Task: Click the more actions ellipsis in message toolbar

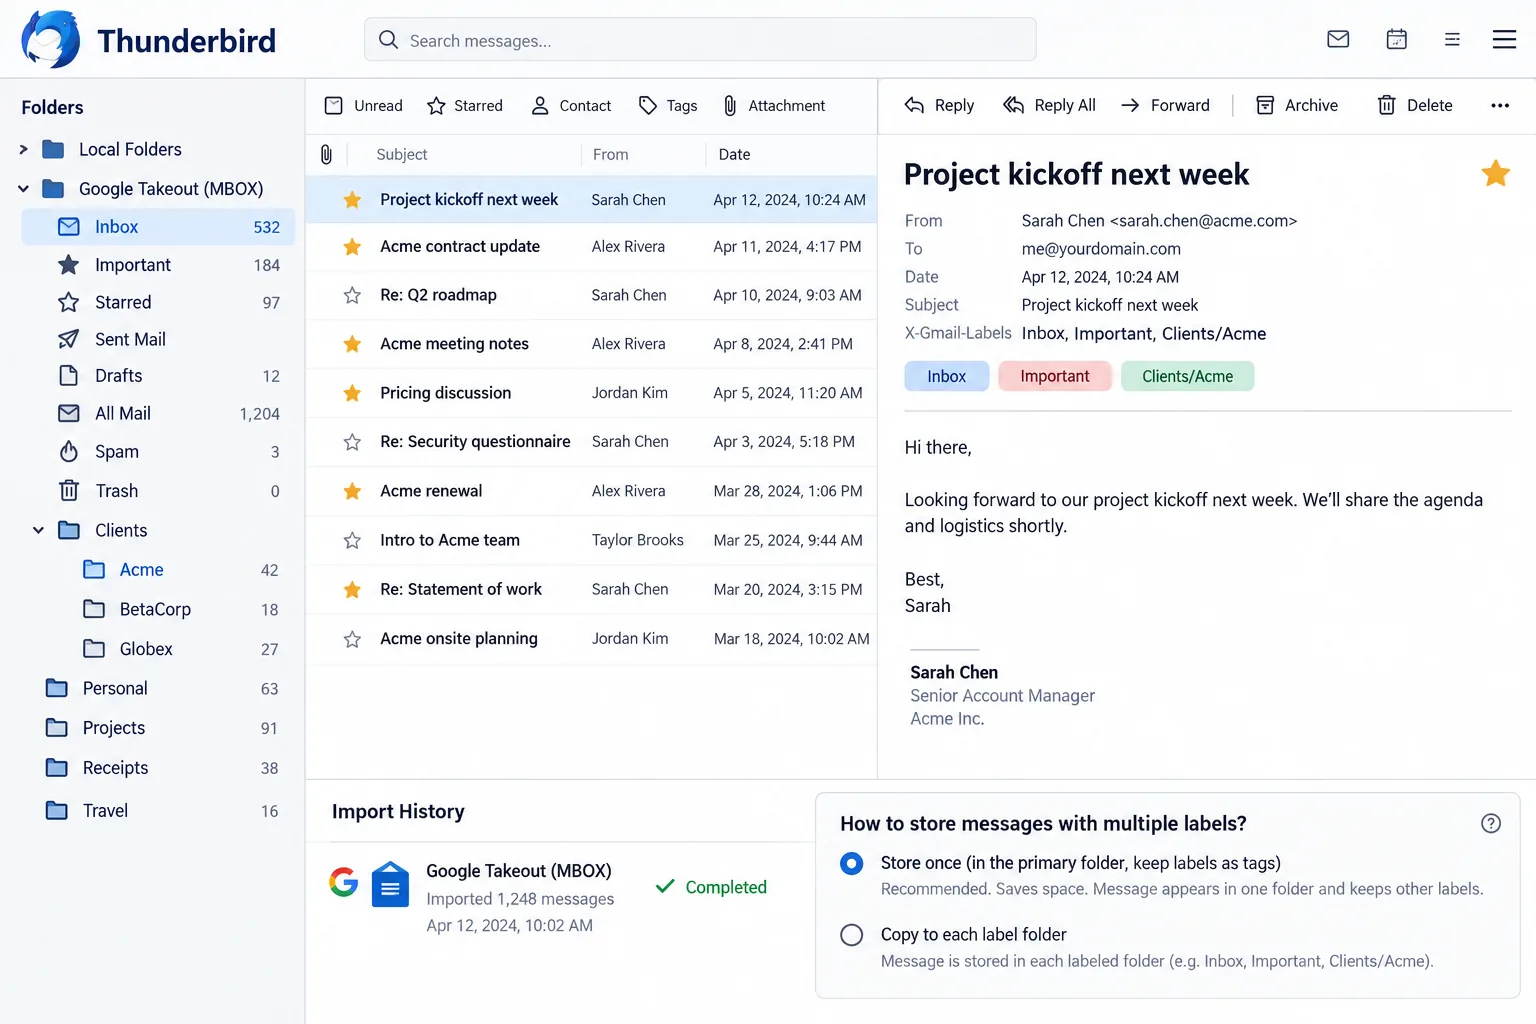Action: [1500, 105]
